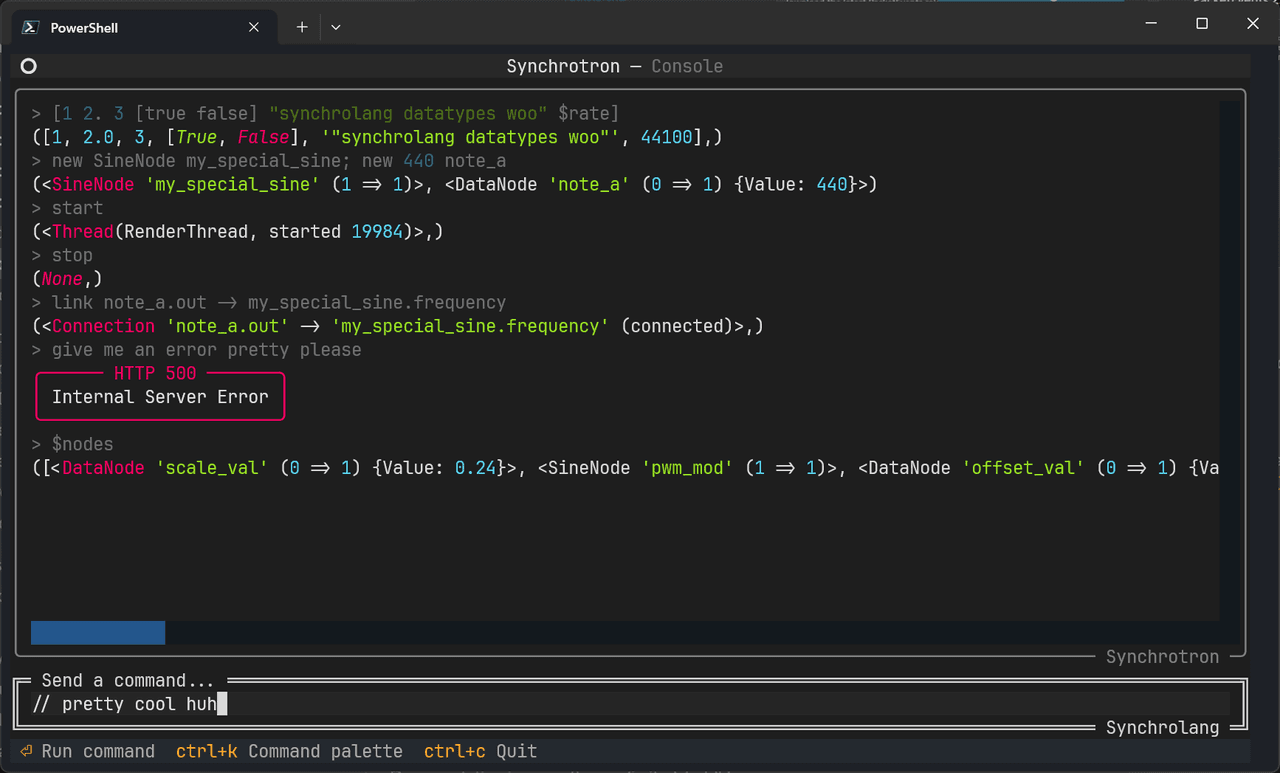1280x773 pixels.
Task: Maximize the terminal window
Action: click(1202, 24)
